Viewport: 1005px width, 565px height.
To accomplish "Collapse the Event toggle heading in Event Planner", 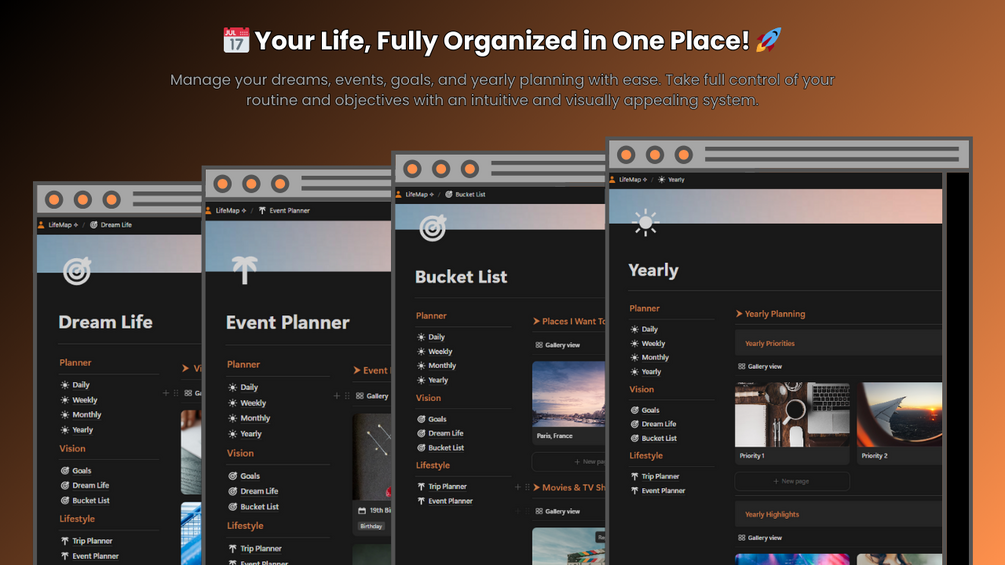I will pyautogui.click(x=357, y=370).
